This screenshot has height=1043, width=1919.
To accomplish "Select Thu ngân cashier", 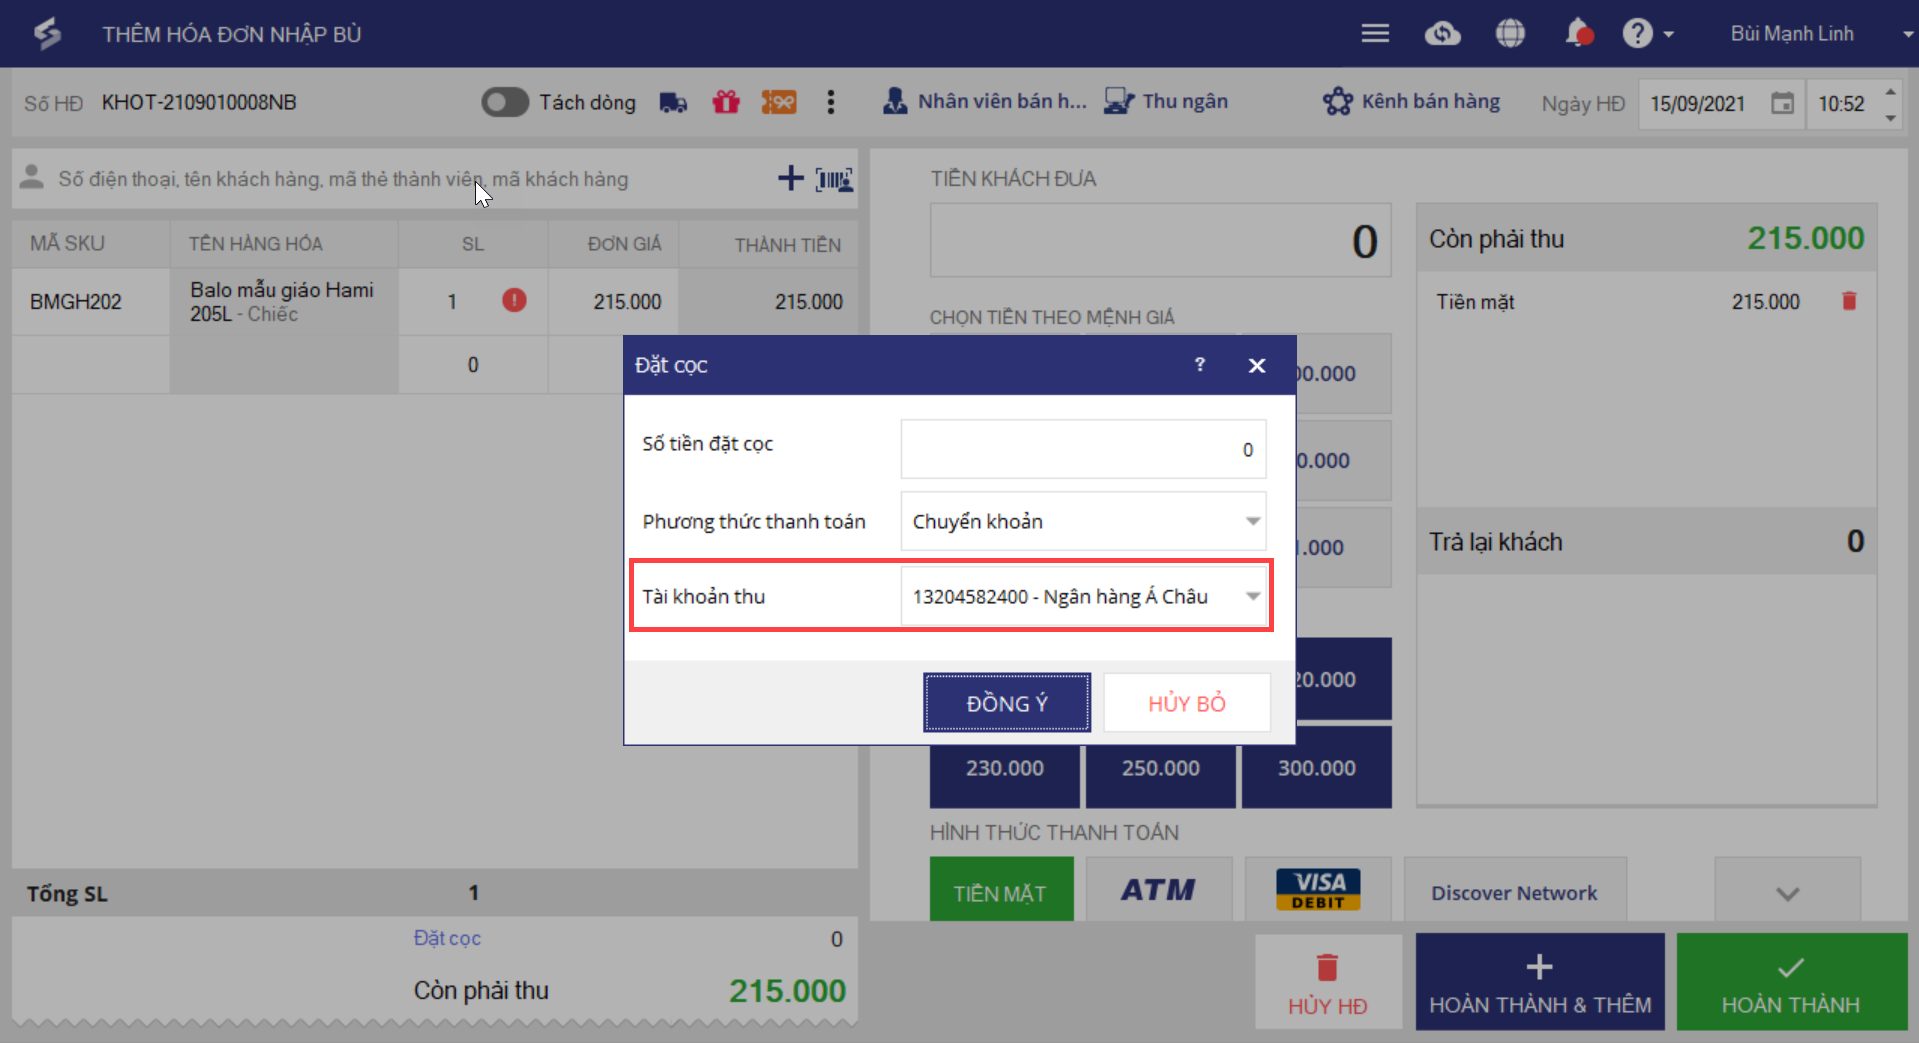I will tap(1166, 101).
